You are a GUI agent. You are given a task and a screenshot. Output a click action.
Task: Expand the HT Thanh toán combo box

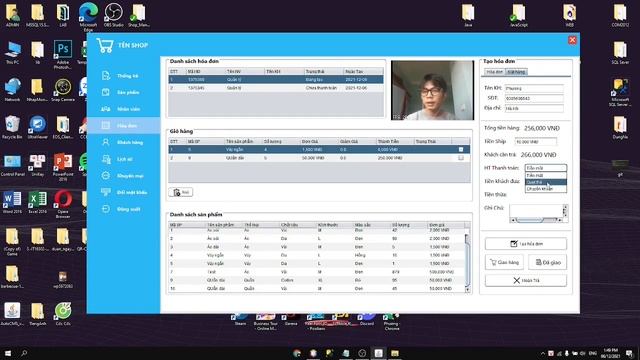tap(546, 168)
